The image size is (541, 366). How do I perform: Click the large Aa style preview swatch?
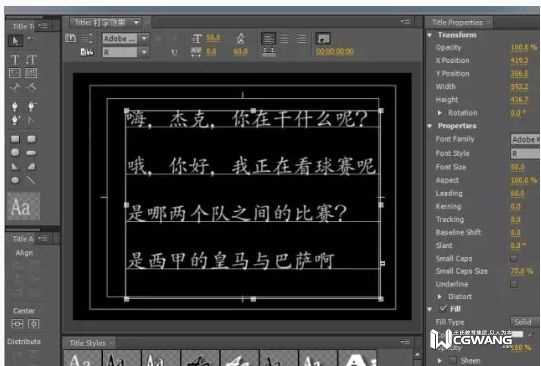(x=23, y=207)
